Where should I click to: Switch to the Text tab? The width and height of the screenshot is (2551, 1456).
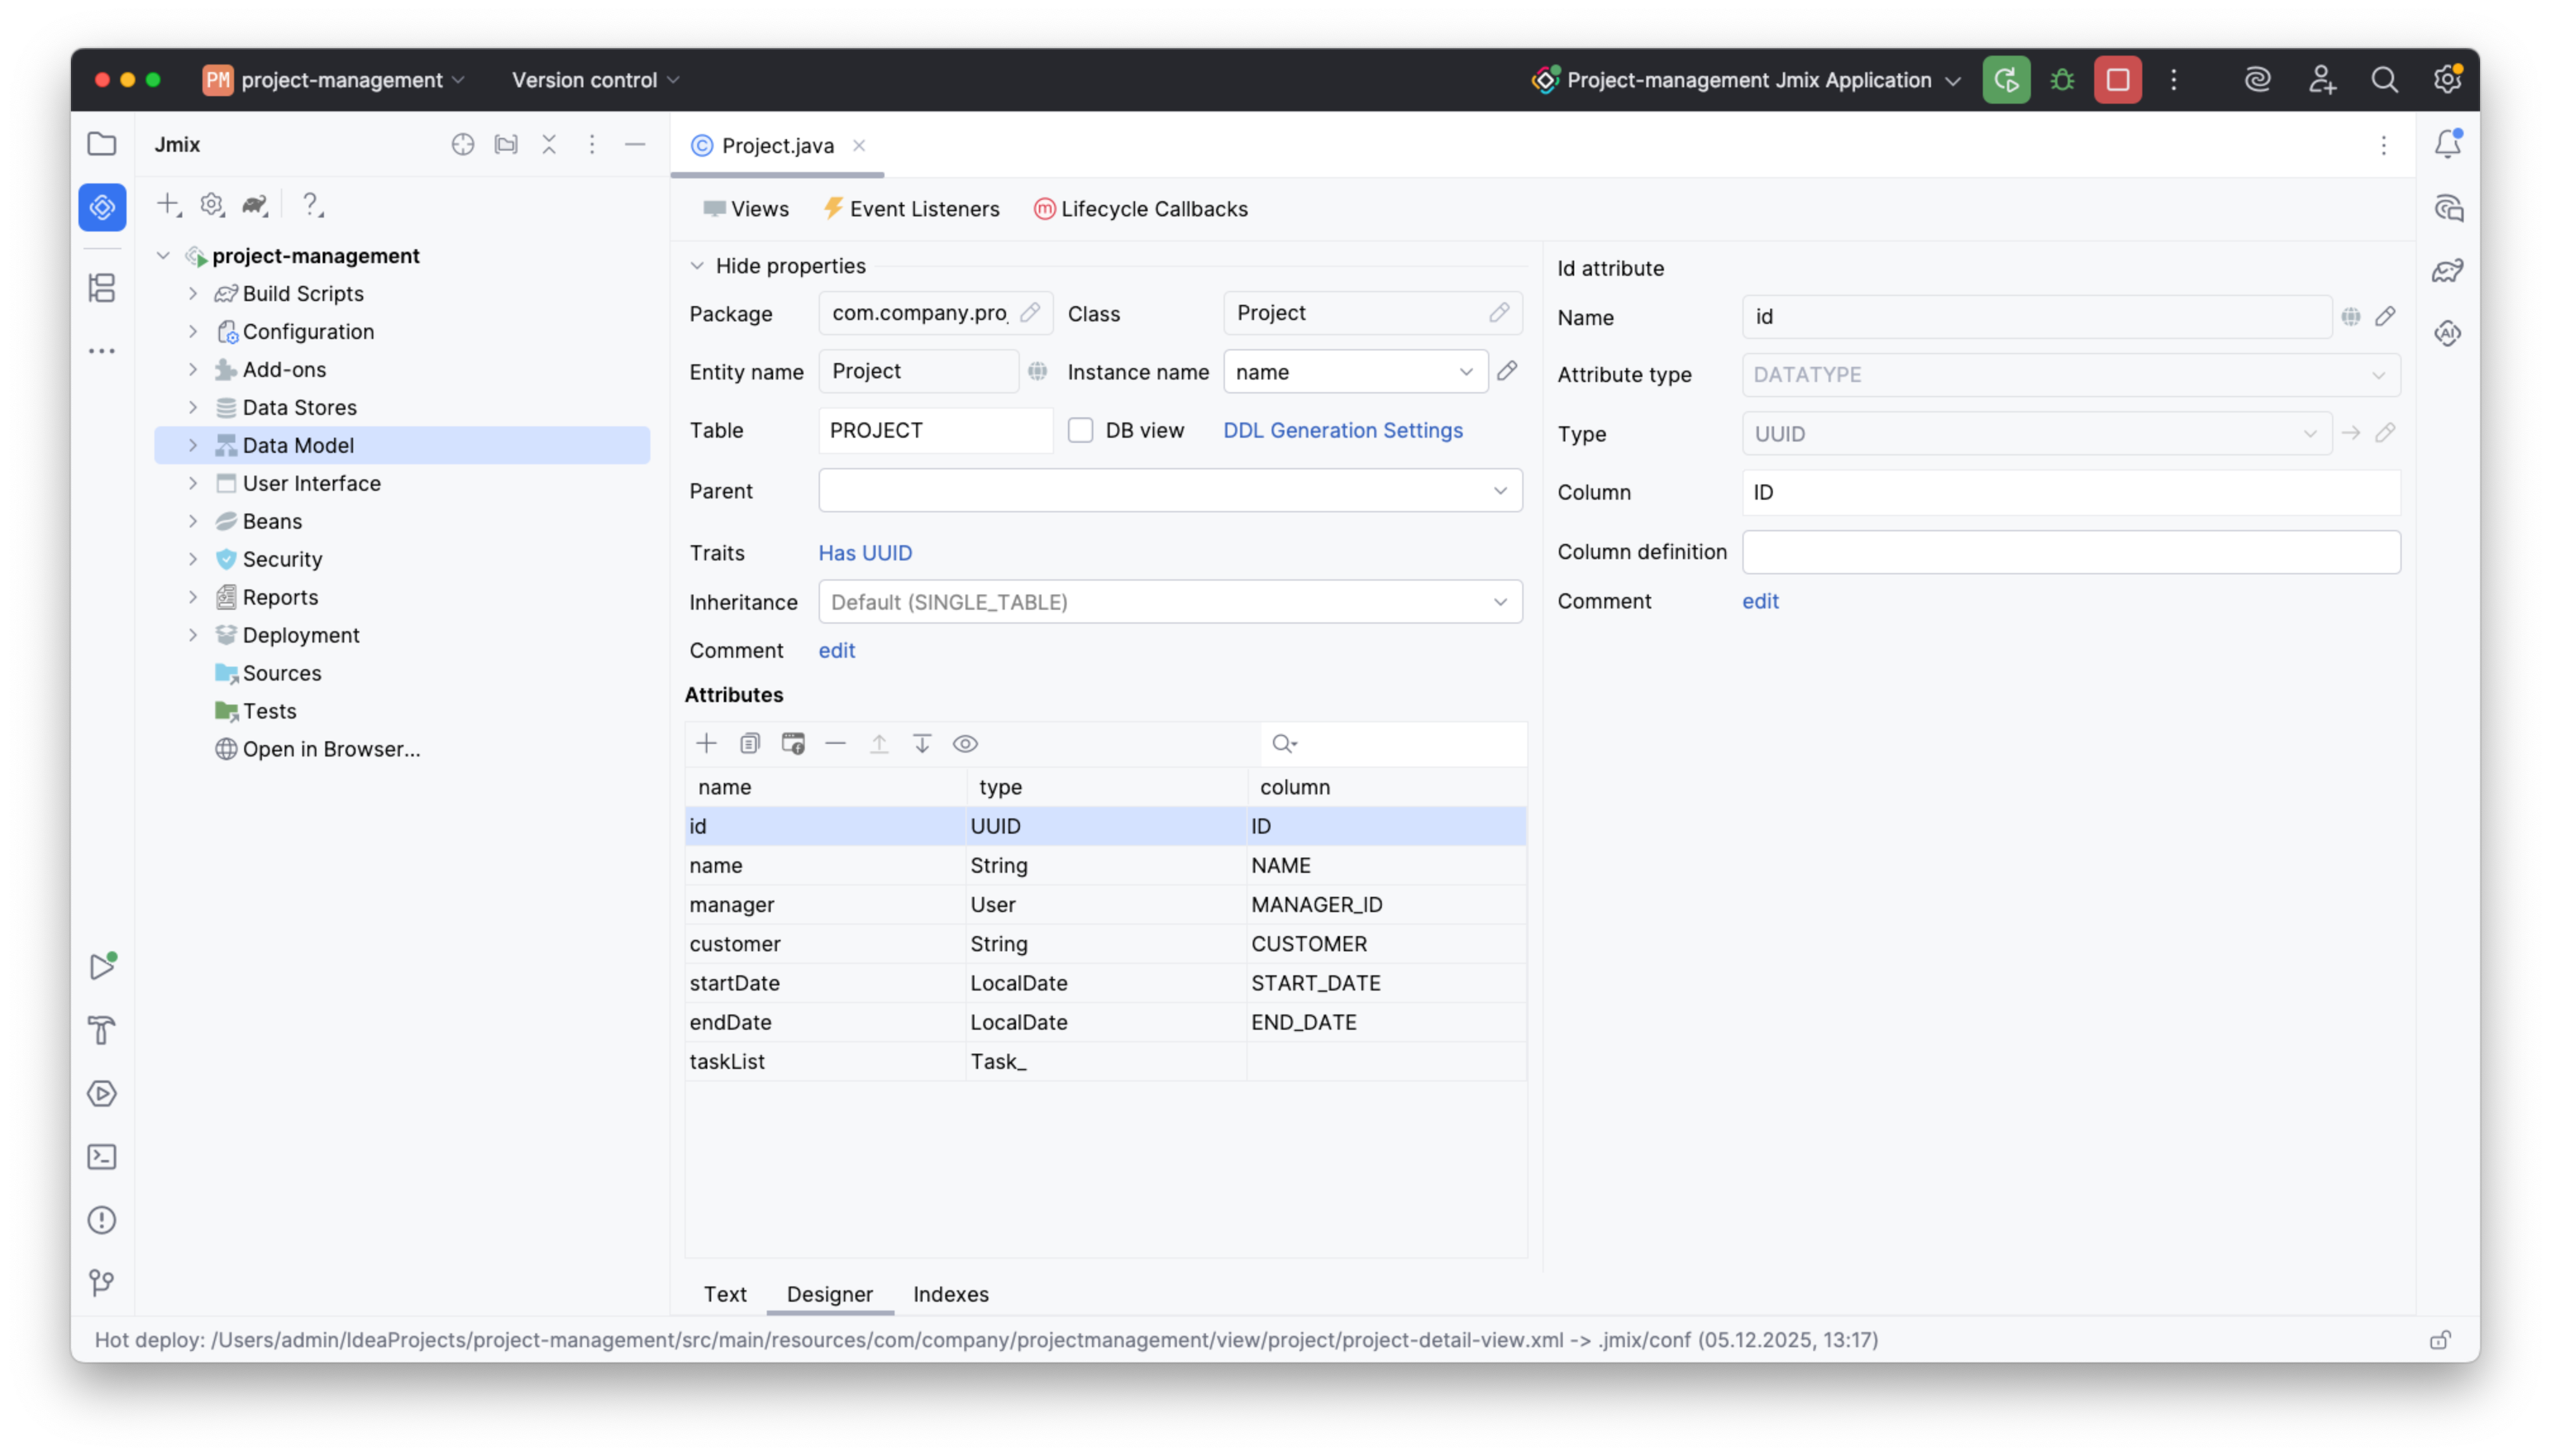click(x=724, y=1294)
